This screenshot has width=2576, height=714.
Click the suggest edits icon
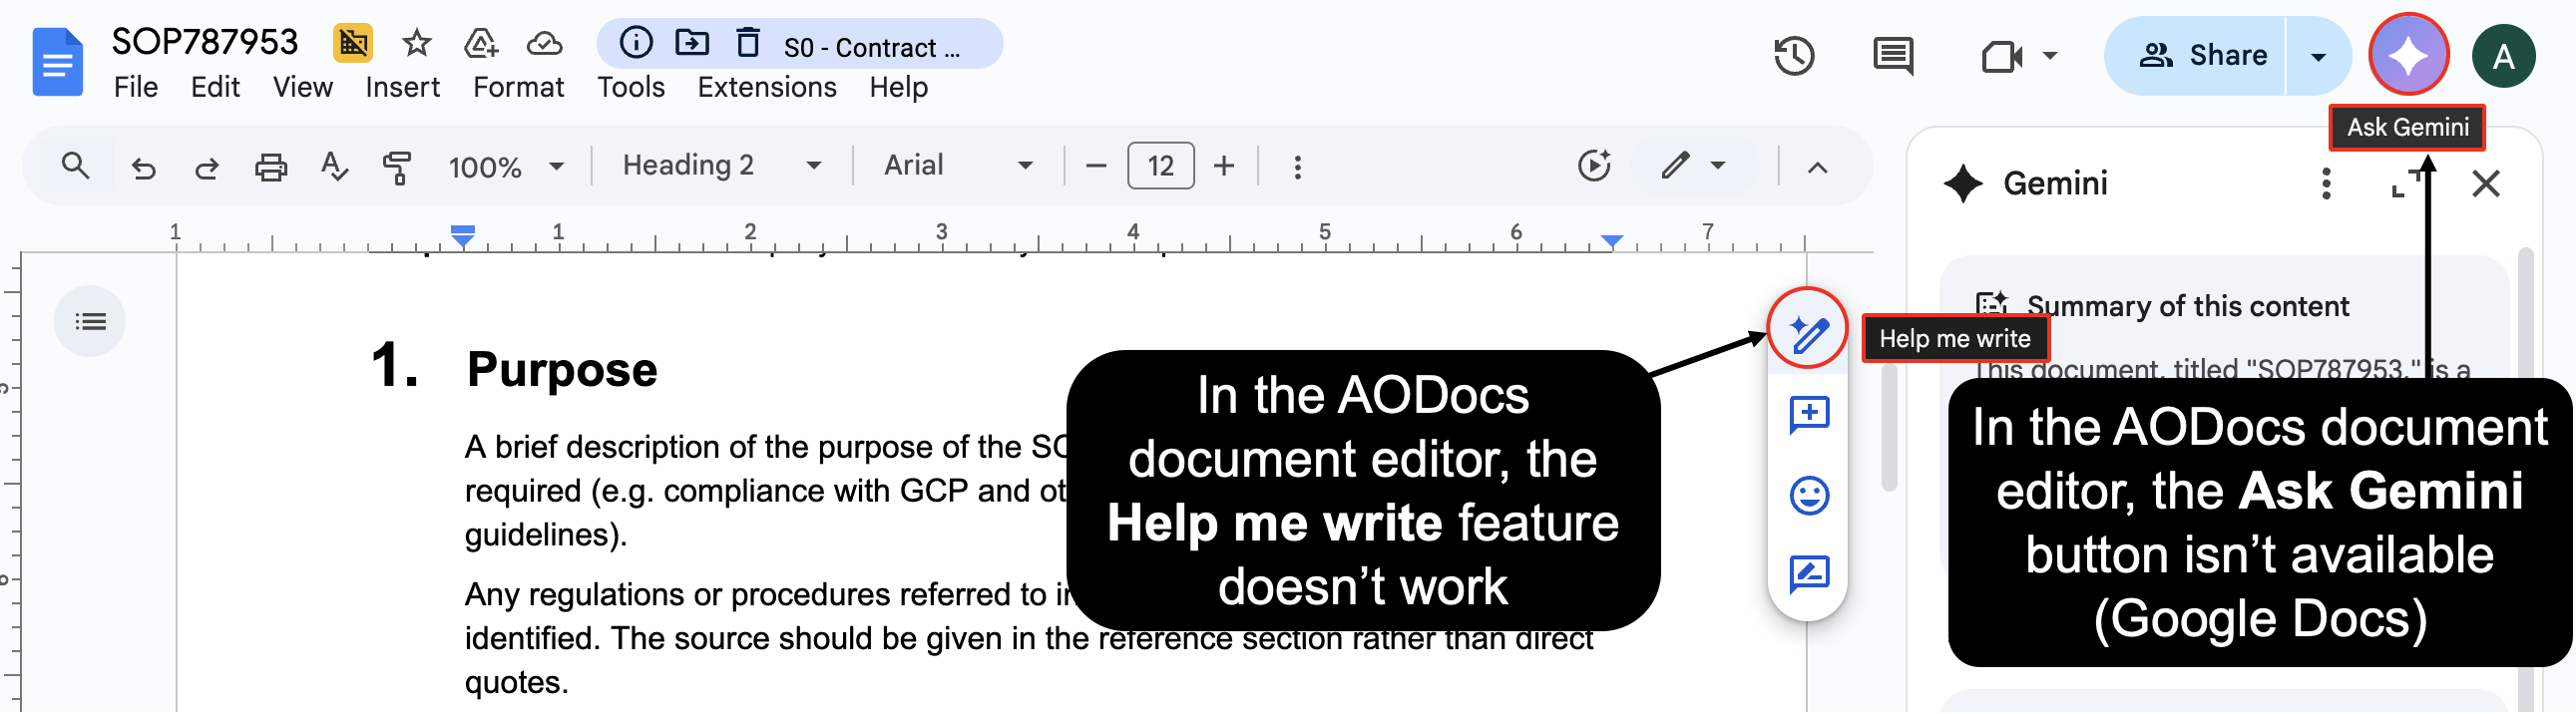click(1809, 576)
